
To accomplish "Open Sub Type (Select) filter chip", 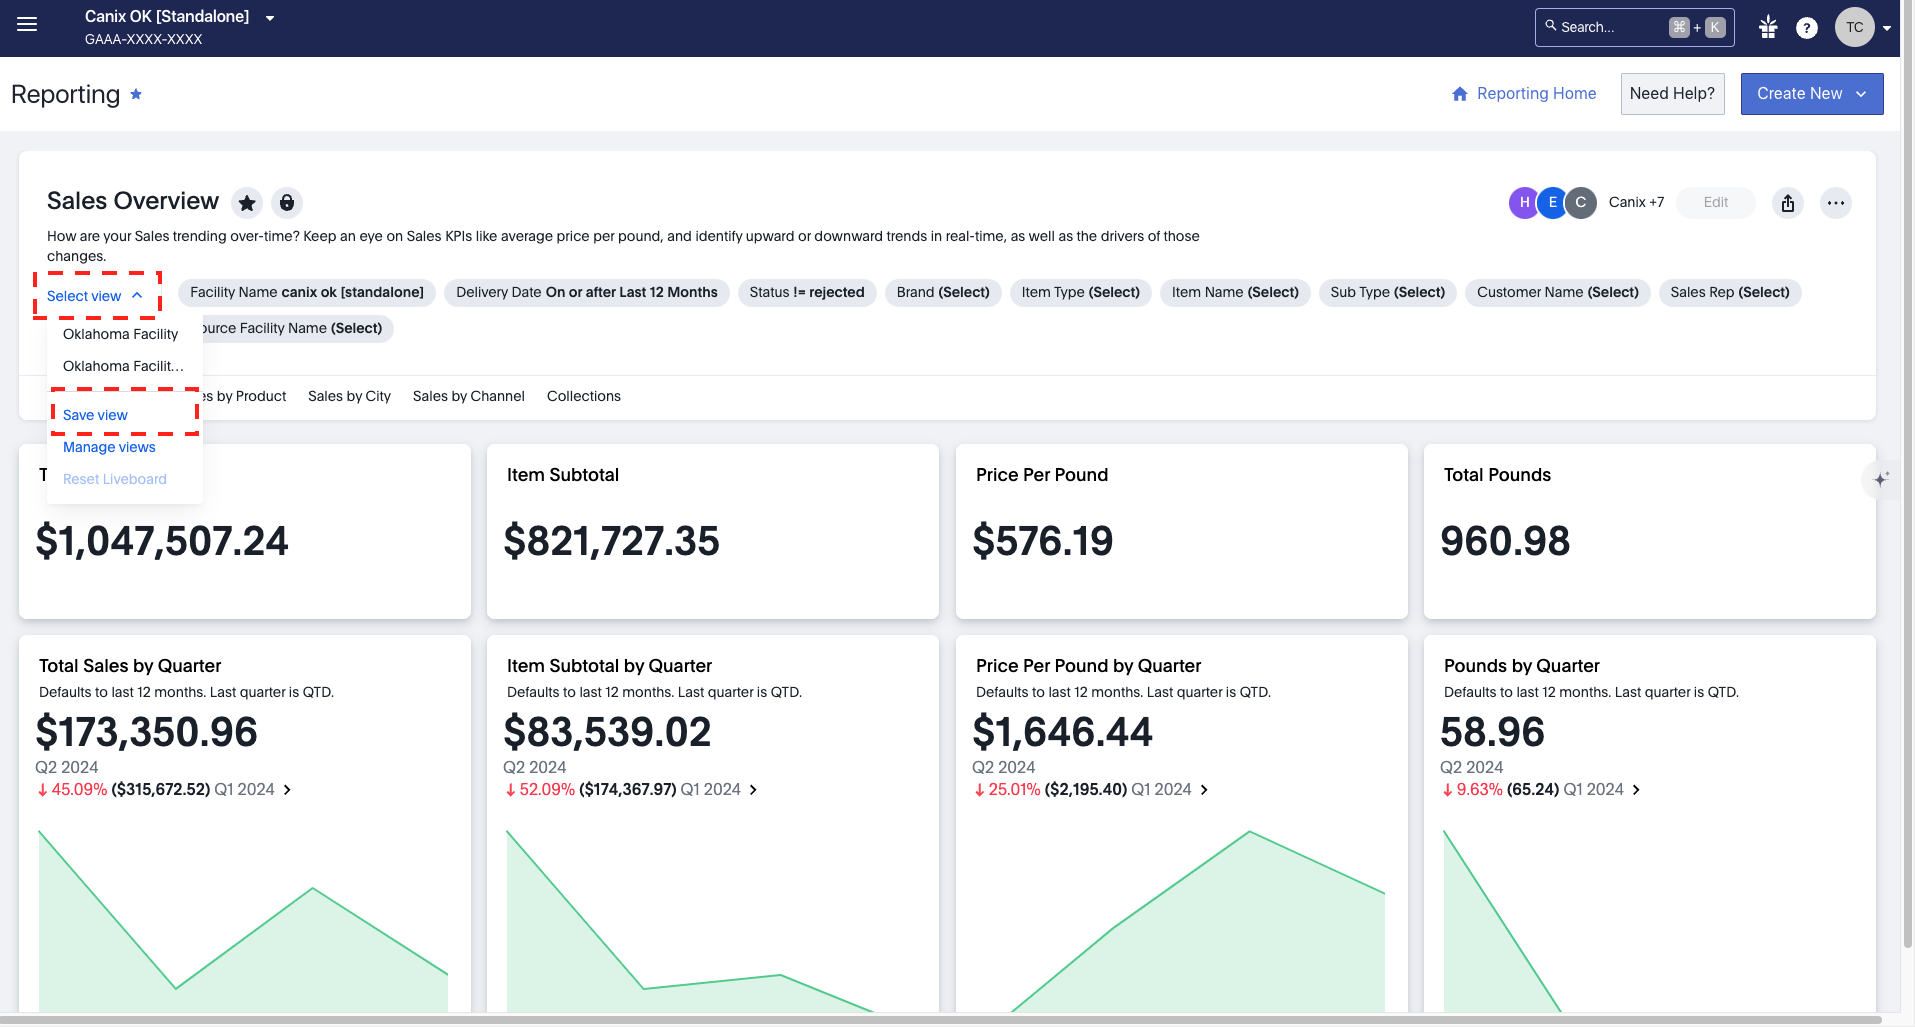I will (x=1388, y=292).
